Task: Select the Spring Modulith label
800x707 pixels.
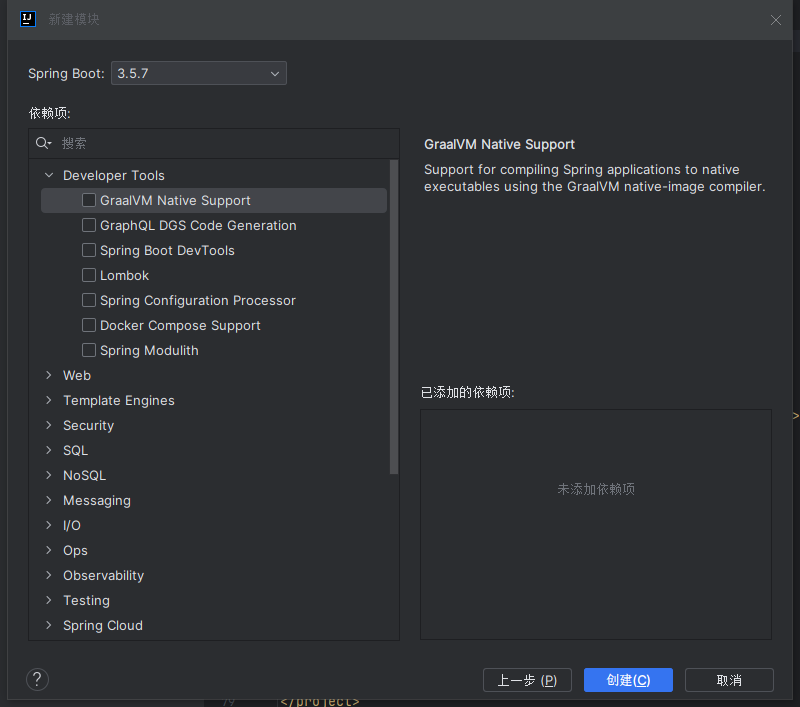Action: click(149, 350)
